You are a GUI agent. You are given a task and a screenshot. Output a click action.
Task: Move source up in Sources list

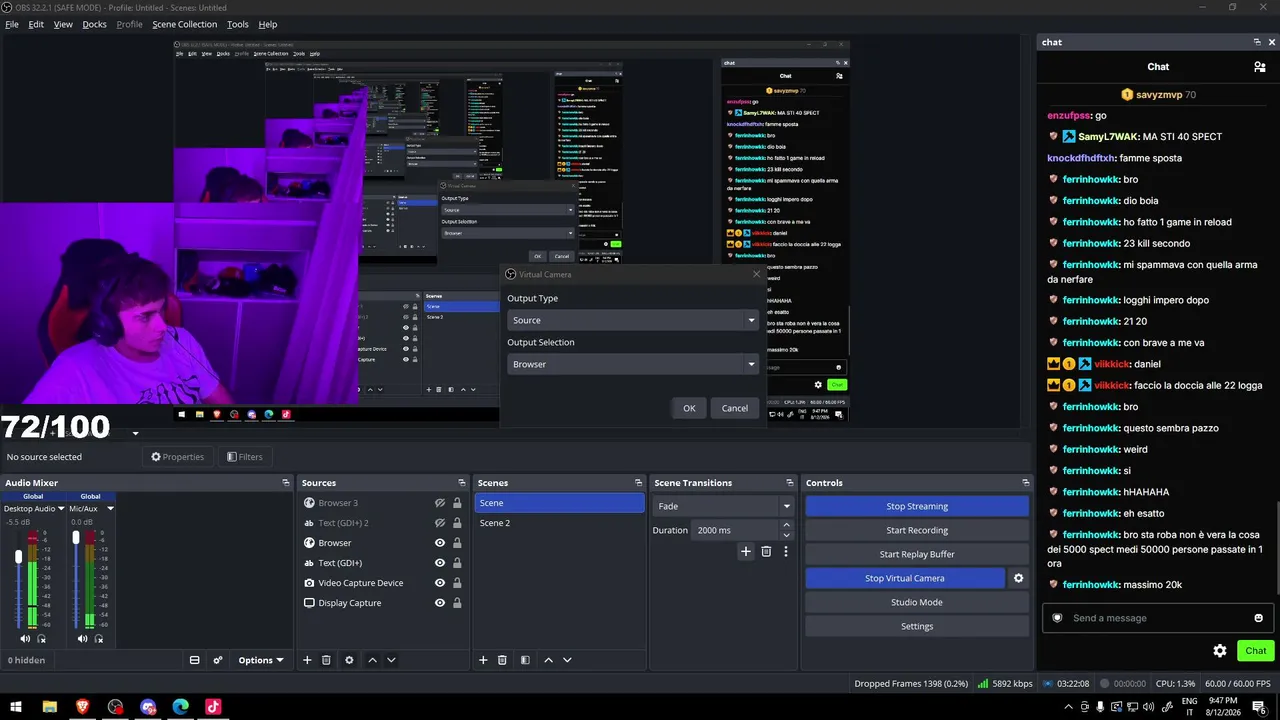pos(372,660)
